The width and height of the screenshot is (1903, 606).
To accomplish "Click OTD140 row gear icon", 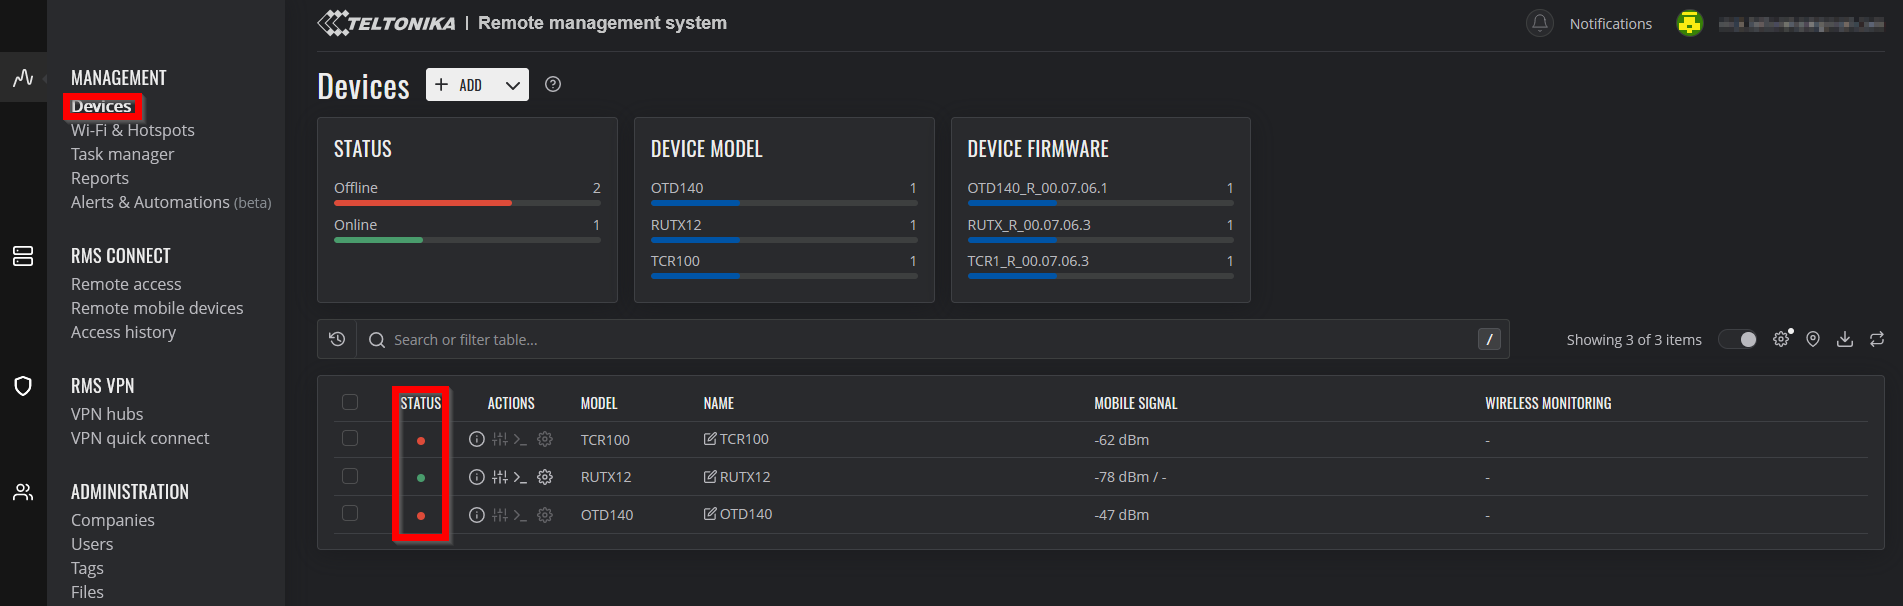I will 545,515.
